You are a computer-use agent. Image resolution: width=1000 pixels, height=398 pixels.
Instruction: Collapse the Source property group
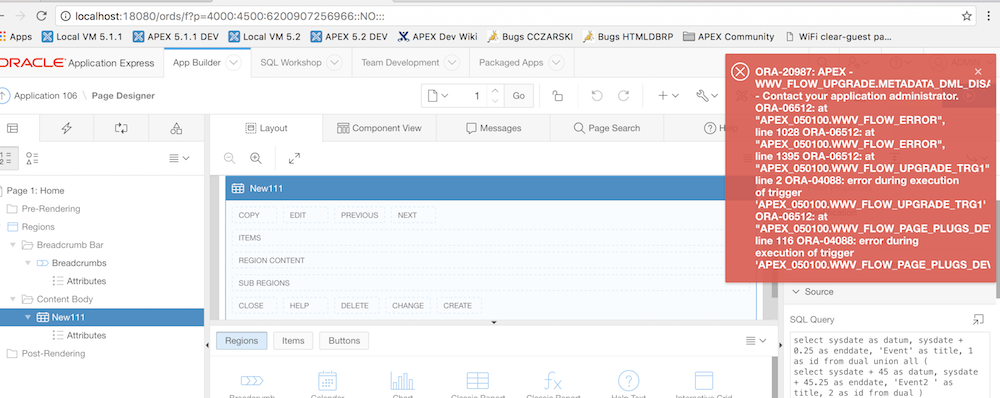point(795,291)
